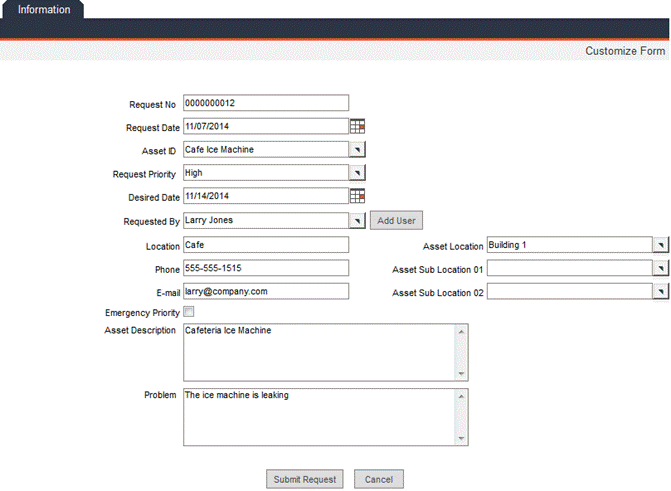
Task: Open the Desired Date calendar picker
Action: click(358, 196)
